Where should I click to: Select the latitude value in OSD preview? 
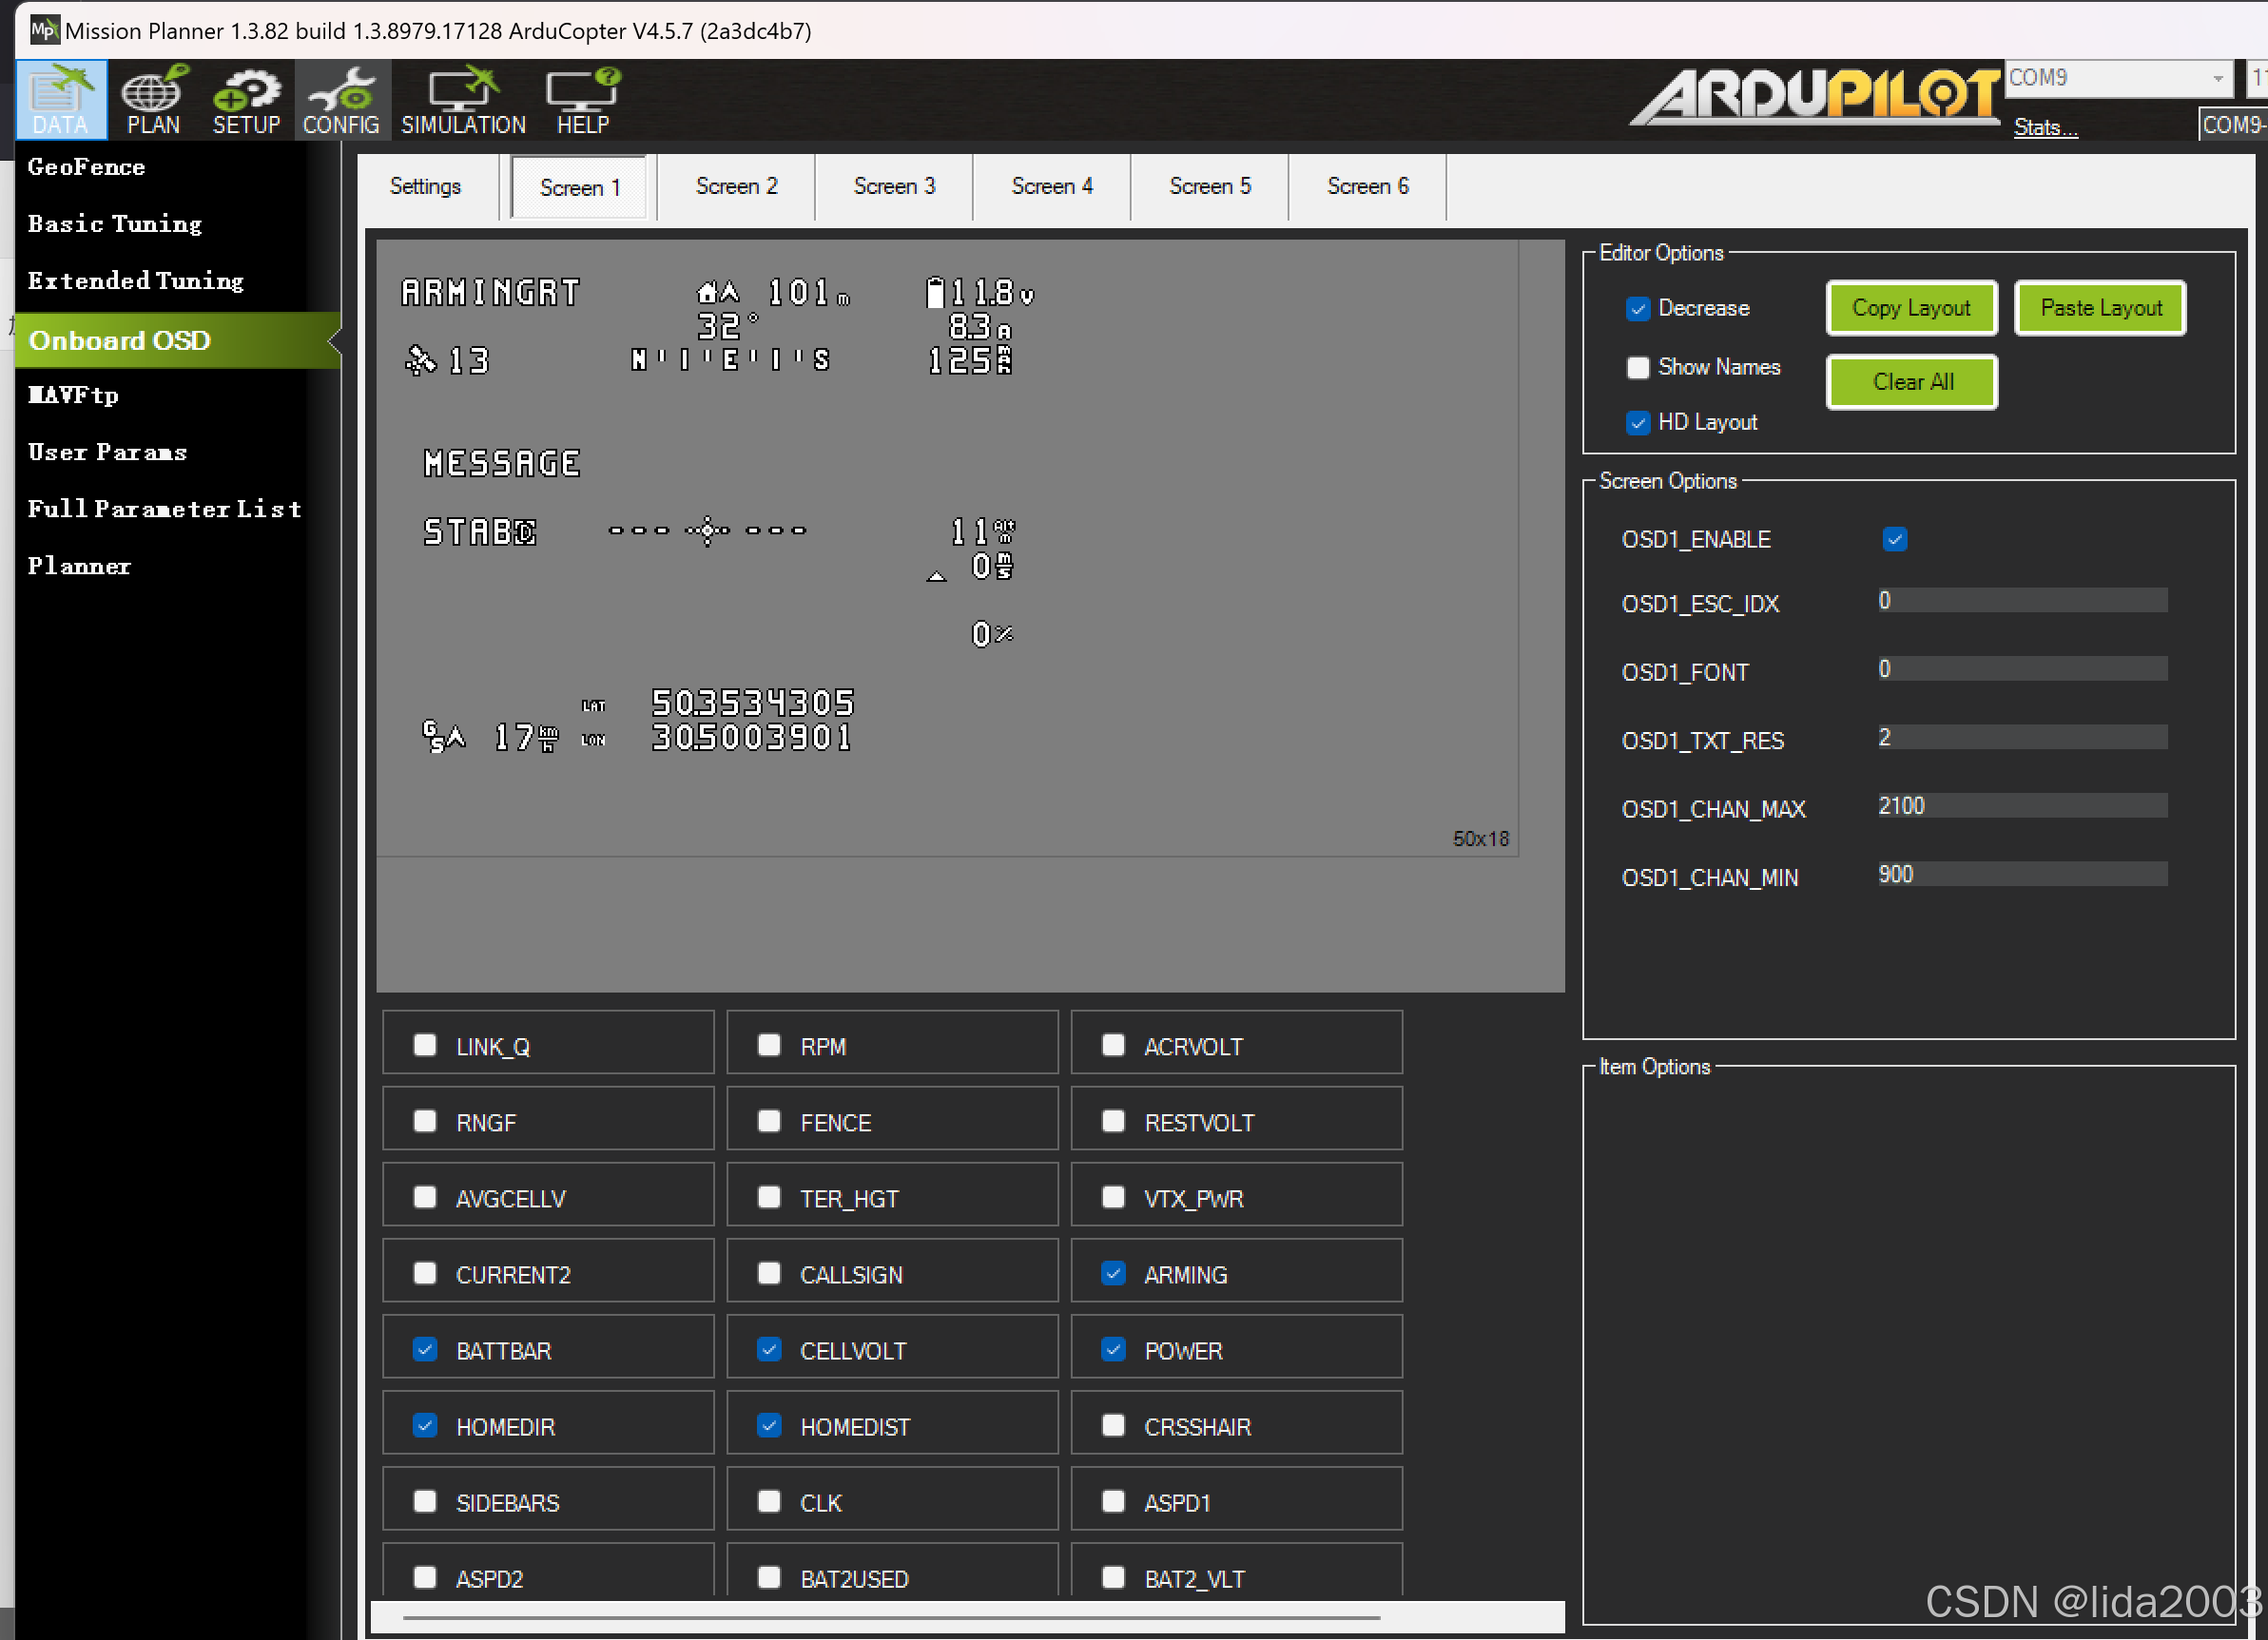pyautogui.click(x=753, y=702)
